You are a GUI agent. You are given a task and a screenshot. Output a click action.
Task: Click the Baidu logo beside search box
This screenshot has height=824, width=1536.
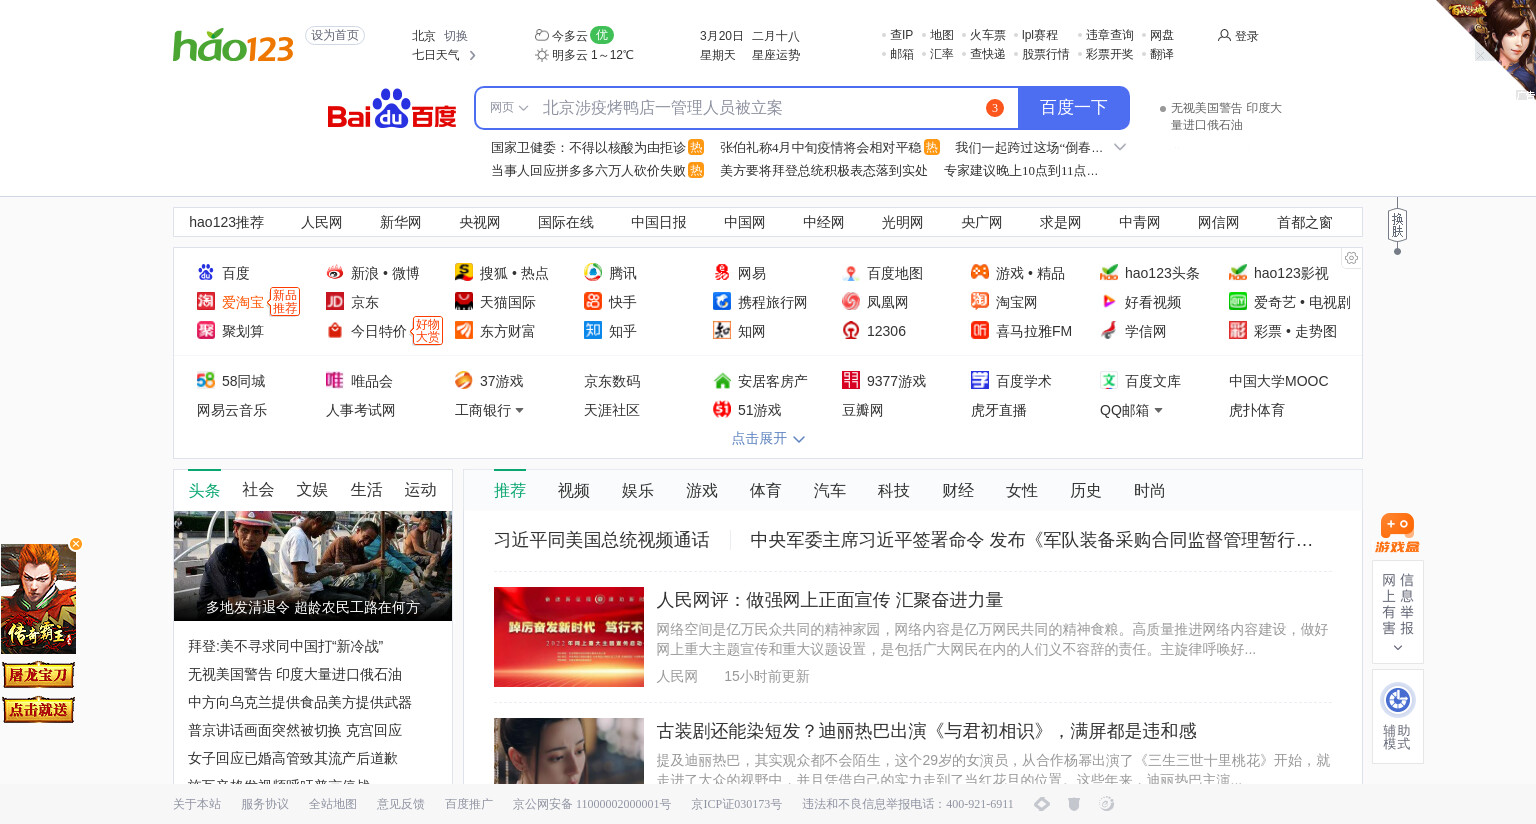[392, 109]
